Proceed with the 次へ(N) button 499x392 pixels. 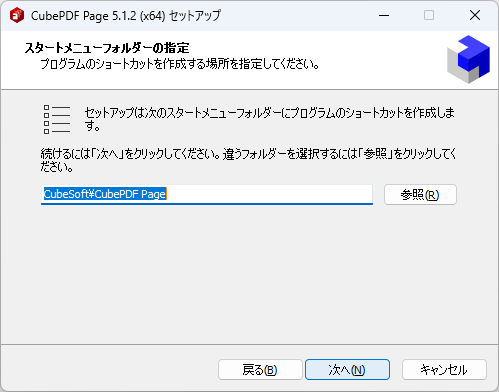click(x=347, y=370)
